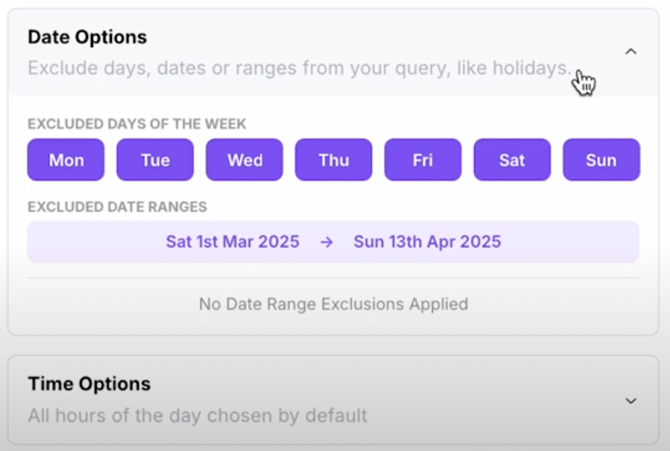This screenshot has height=451, width=670.
Task: Toggle Thu excluded day
Action: click(x=334, y=160)
